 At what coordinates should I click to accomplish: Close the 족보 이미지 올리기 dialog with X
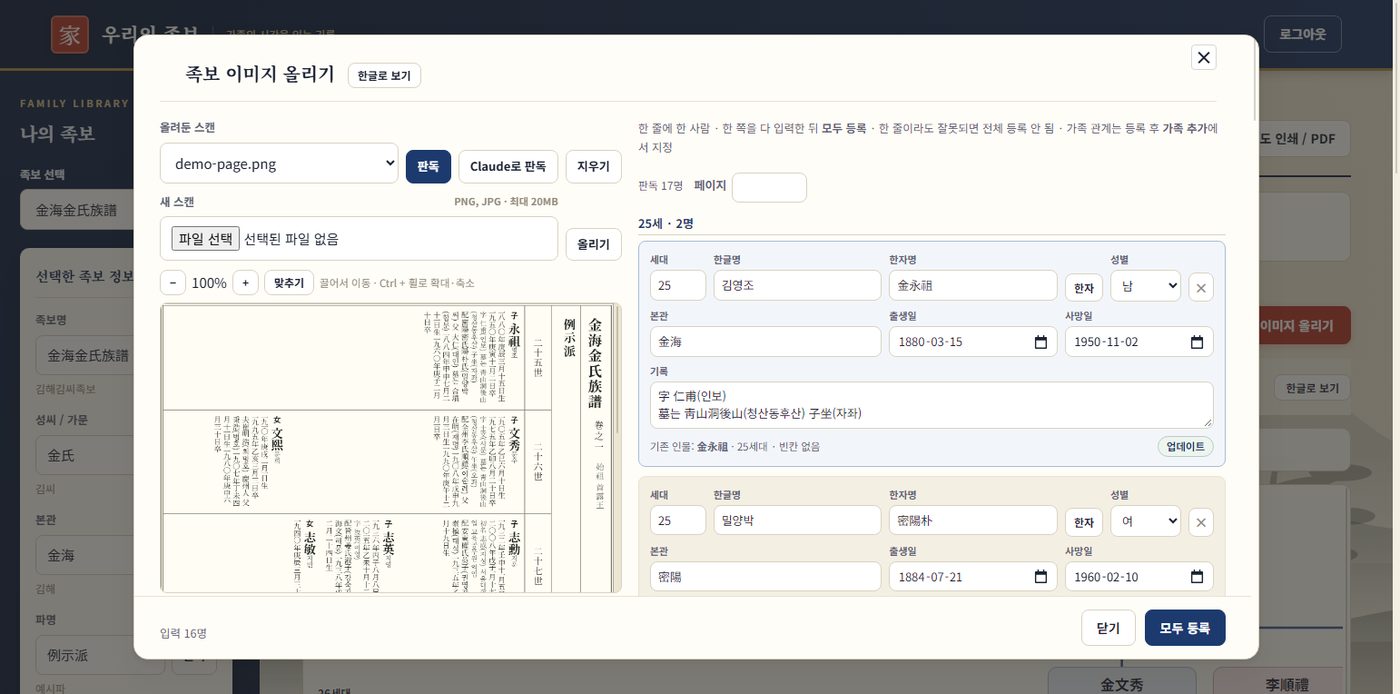coord(1204,57)
